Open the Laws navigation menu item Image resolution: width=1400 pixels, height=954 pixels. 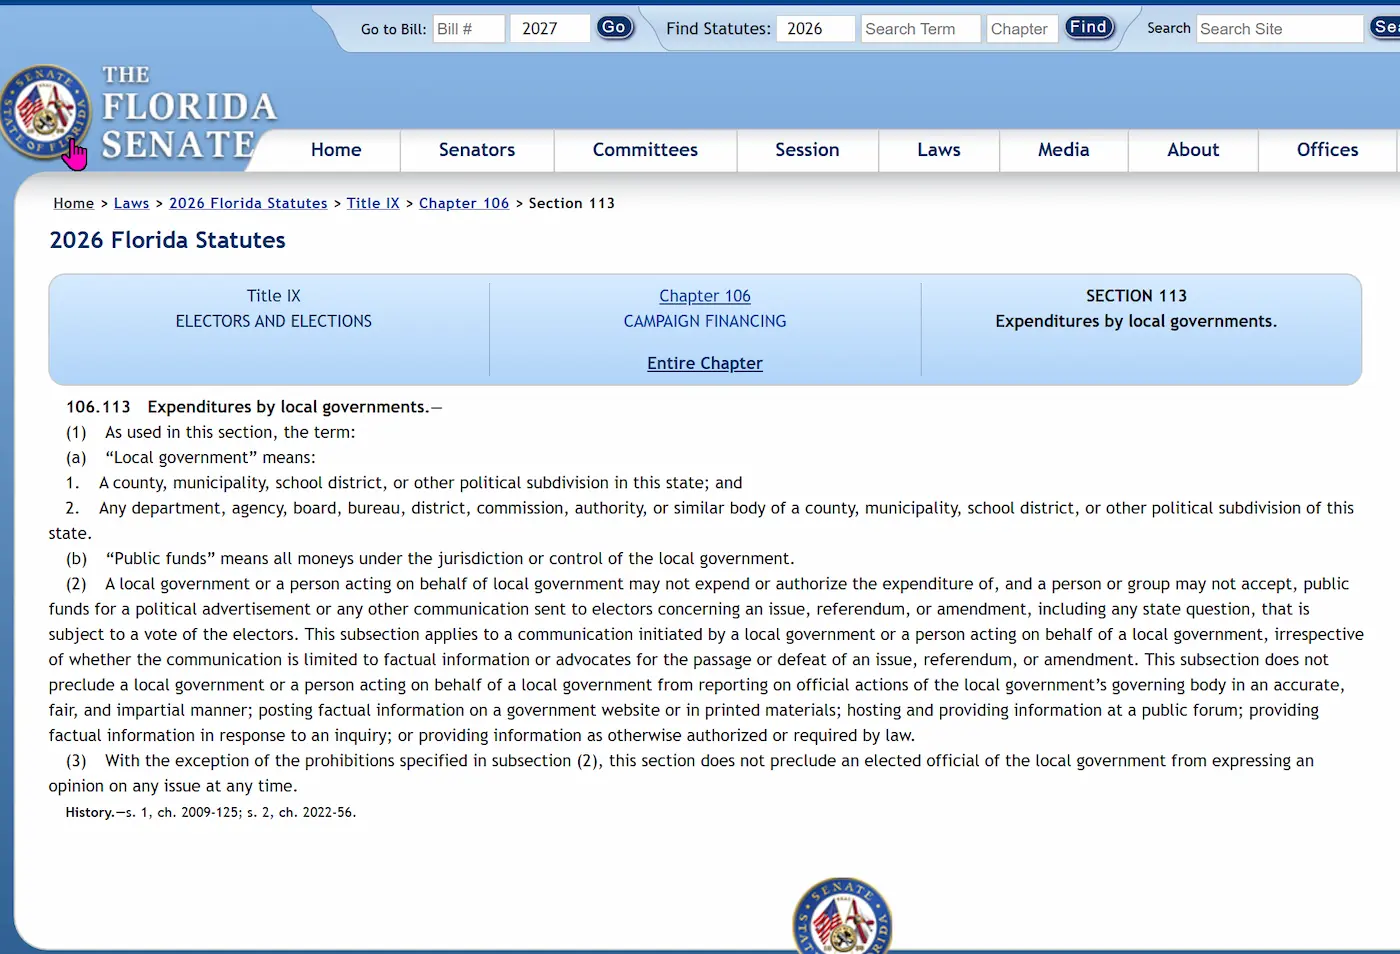coord(939,150)
